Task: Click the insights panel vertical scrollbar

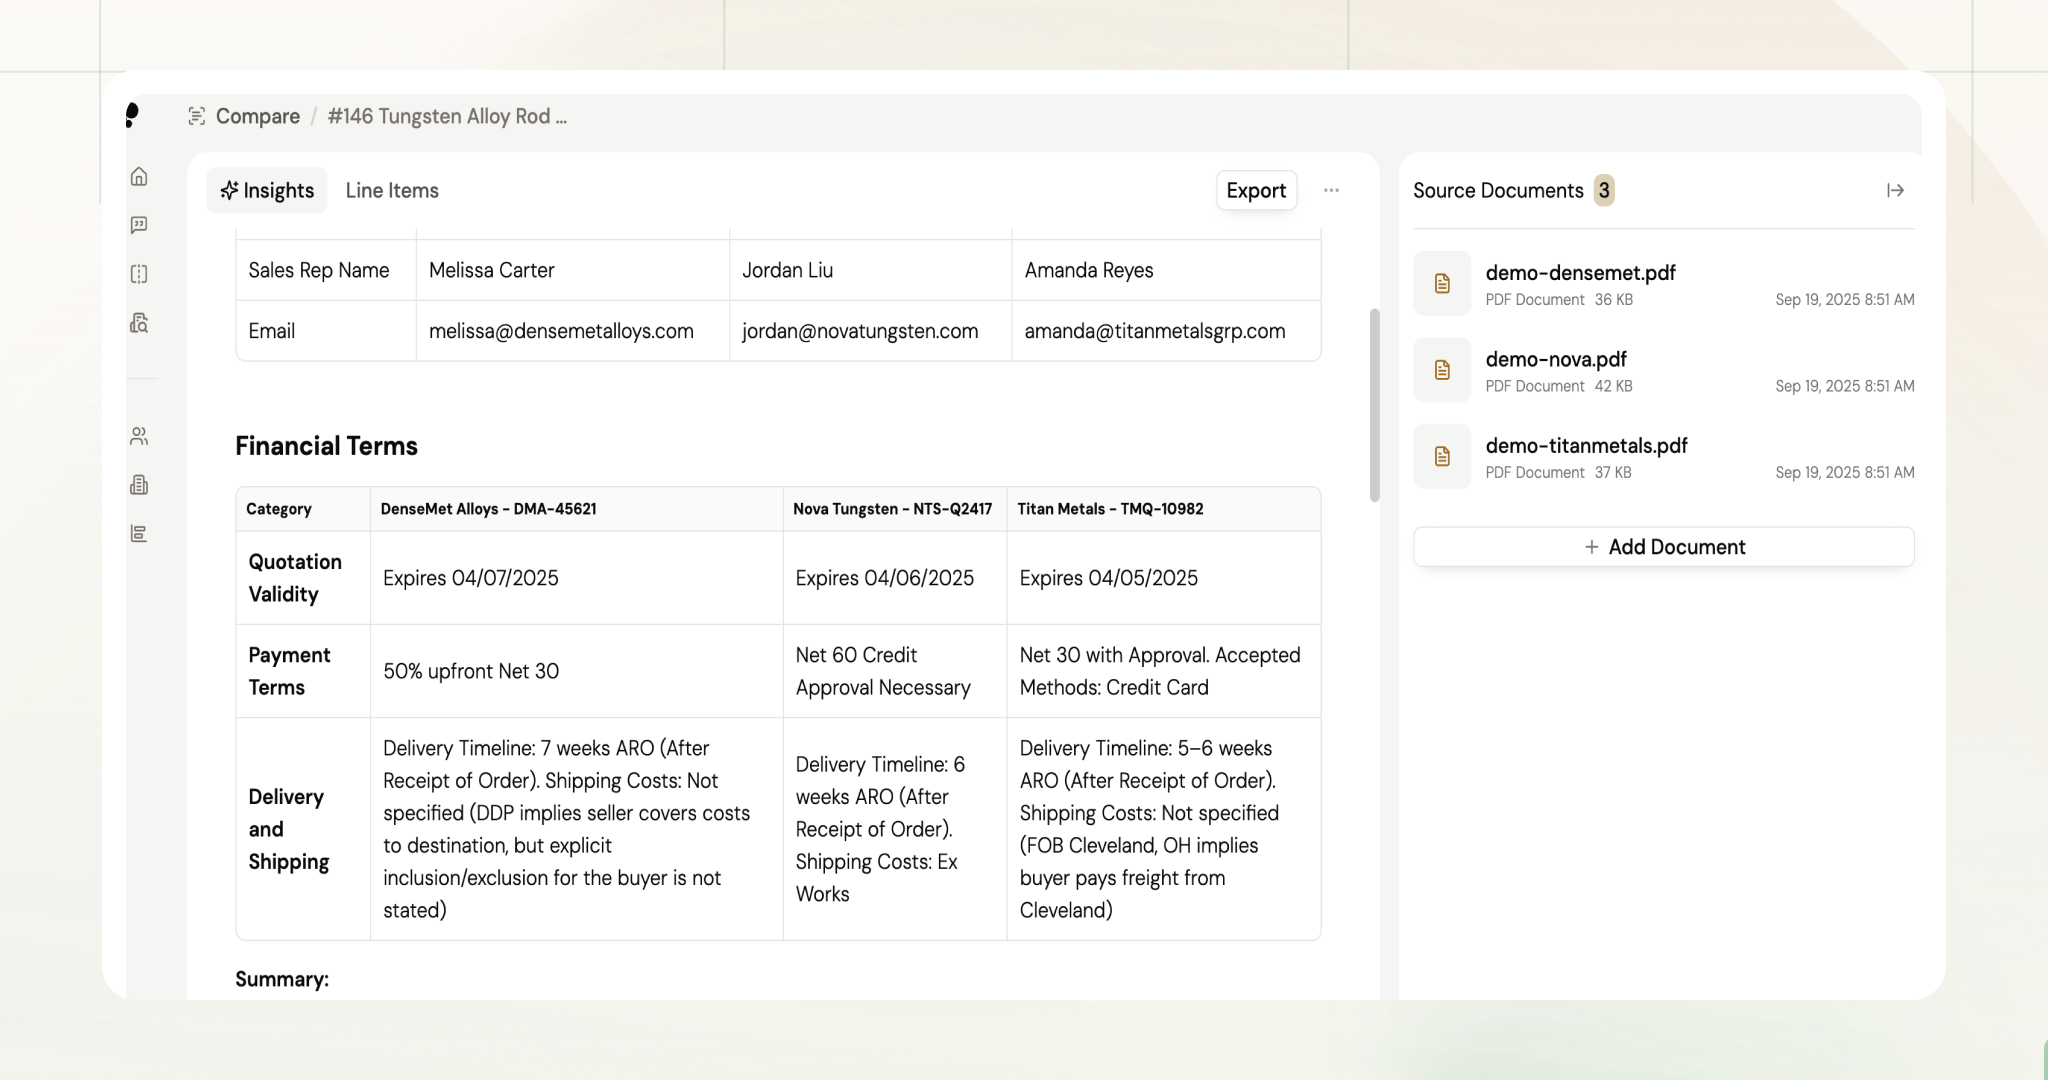Action: (x=1375, y=405)
